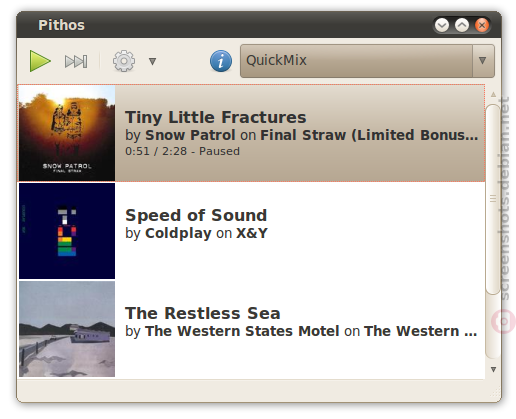Select the Coldplay X&Y album cover
This screenshot has width=516, height=419.
67,231
